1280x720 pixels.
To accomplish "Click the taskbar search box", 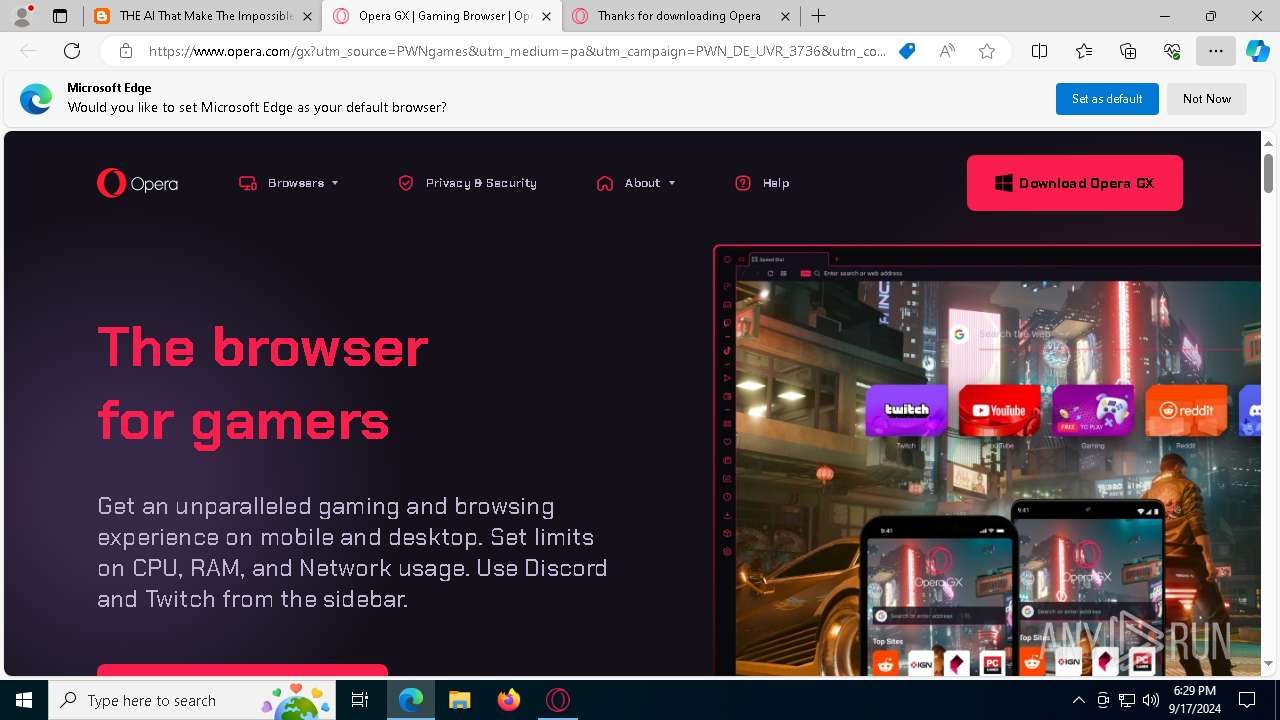I will [x=194, y=700].
